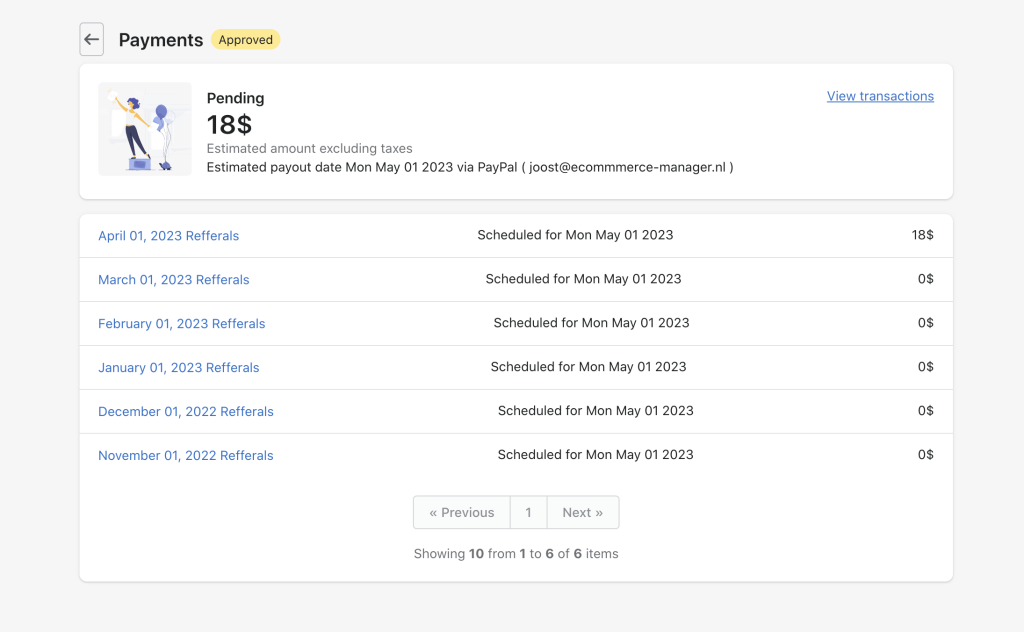Select page 1 in pagination

528,513
